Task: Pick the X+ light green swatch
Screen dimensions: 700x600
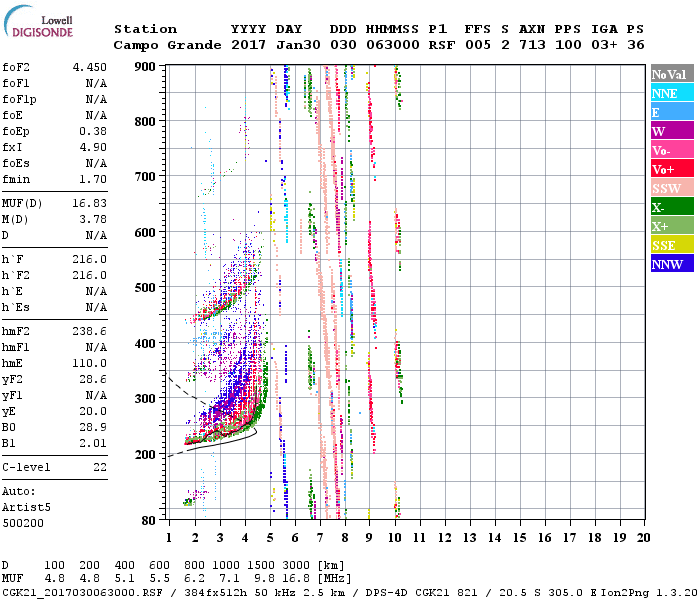Action: click(671, 226)
